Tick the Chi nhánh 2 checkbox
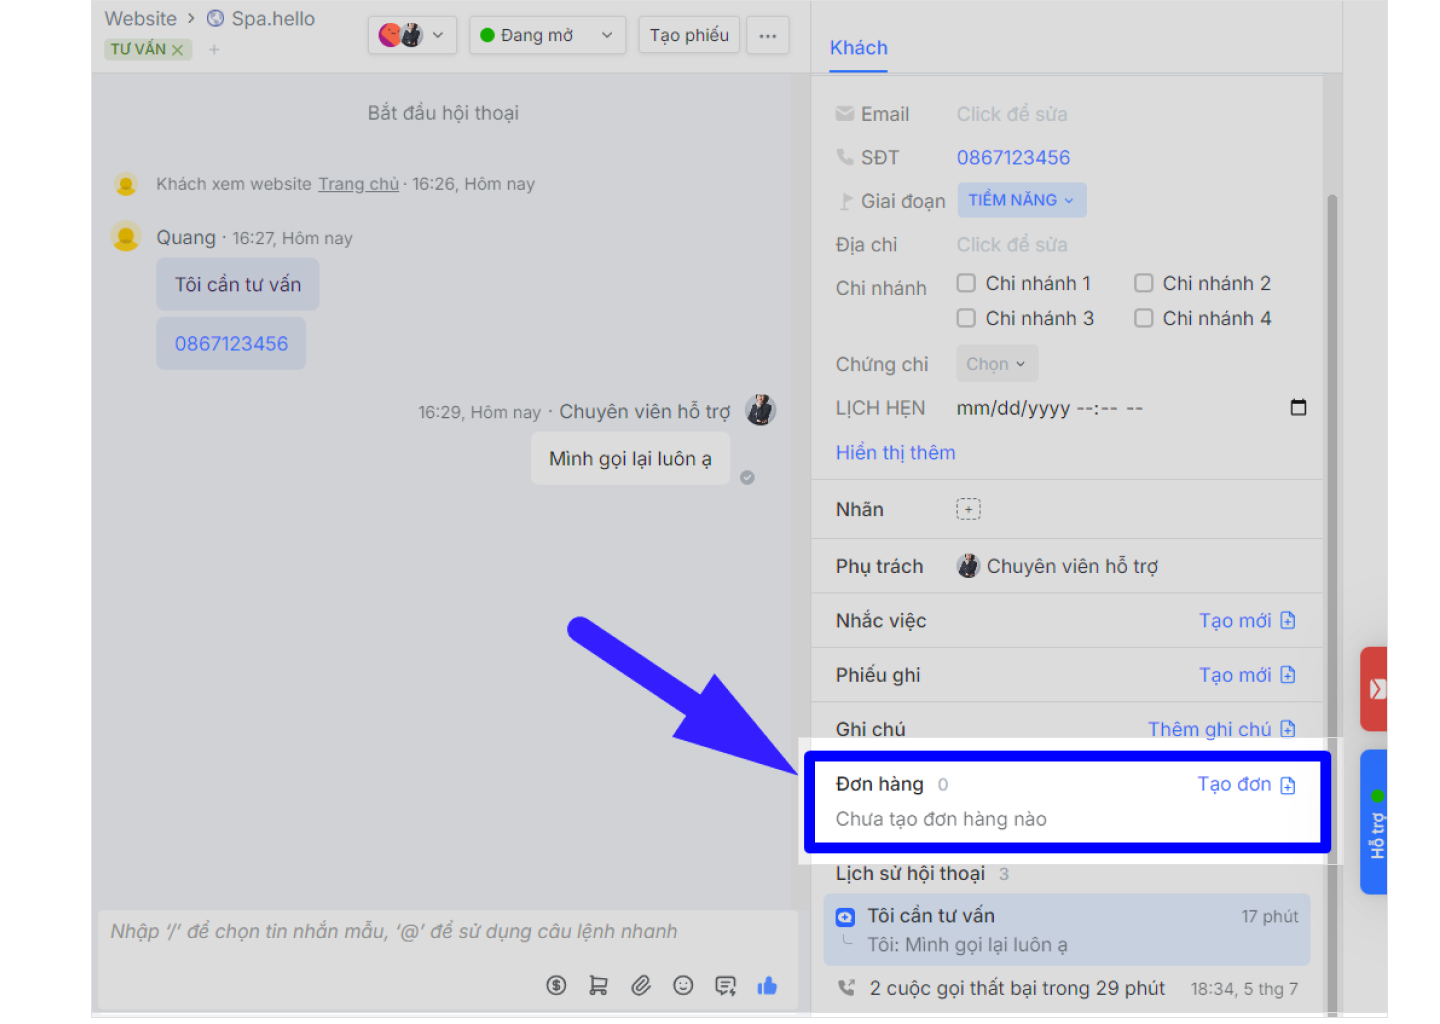 click(x=1143, y=283)
